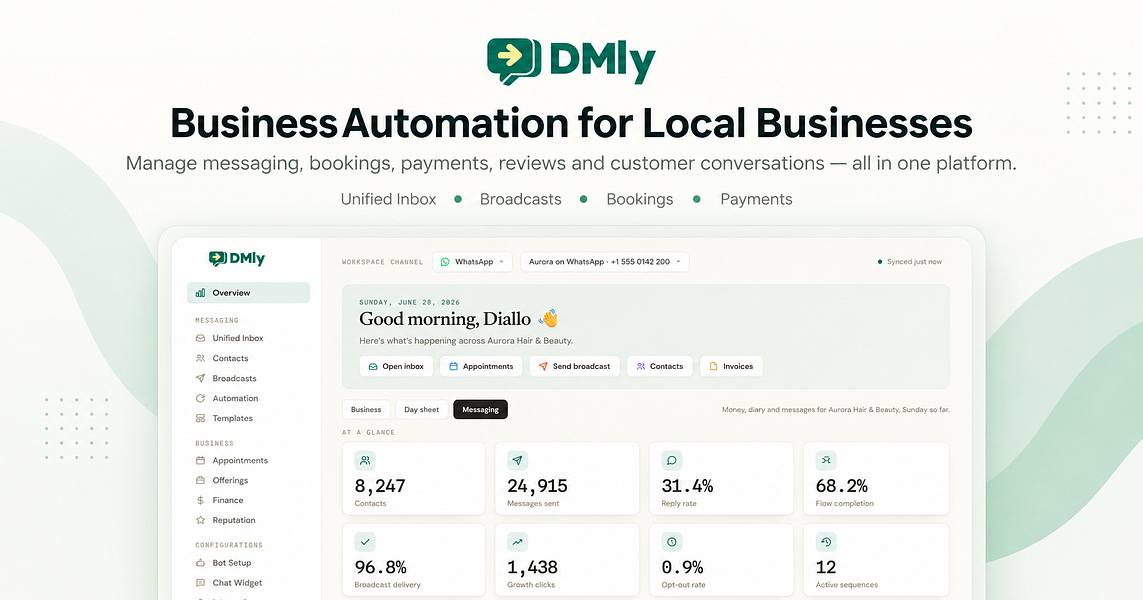
Task: Click the flow icon on Flow completion card
Action: (826, 461)
